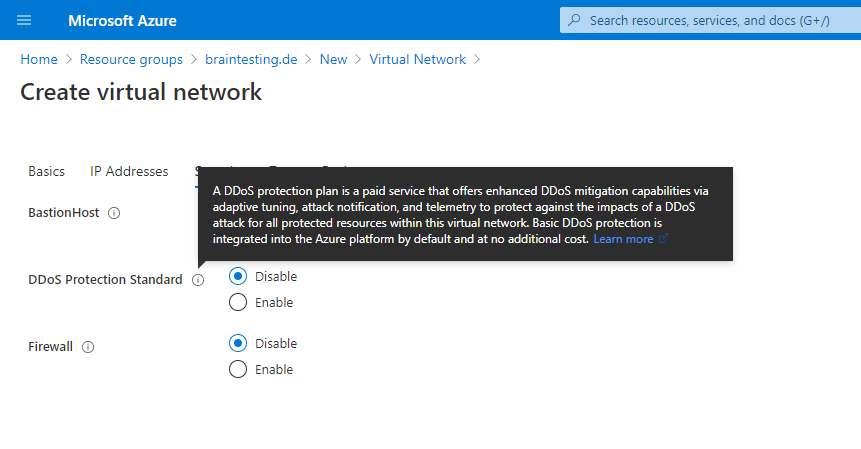Screen dimensions: 861x449
Task: Select Disable for Firewall
Action: pyautogui.click(x=238, y=343)
